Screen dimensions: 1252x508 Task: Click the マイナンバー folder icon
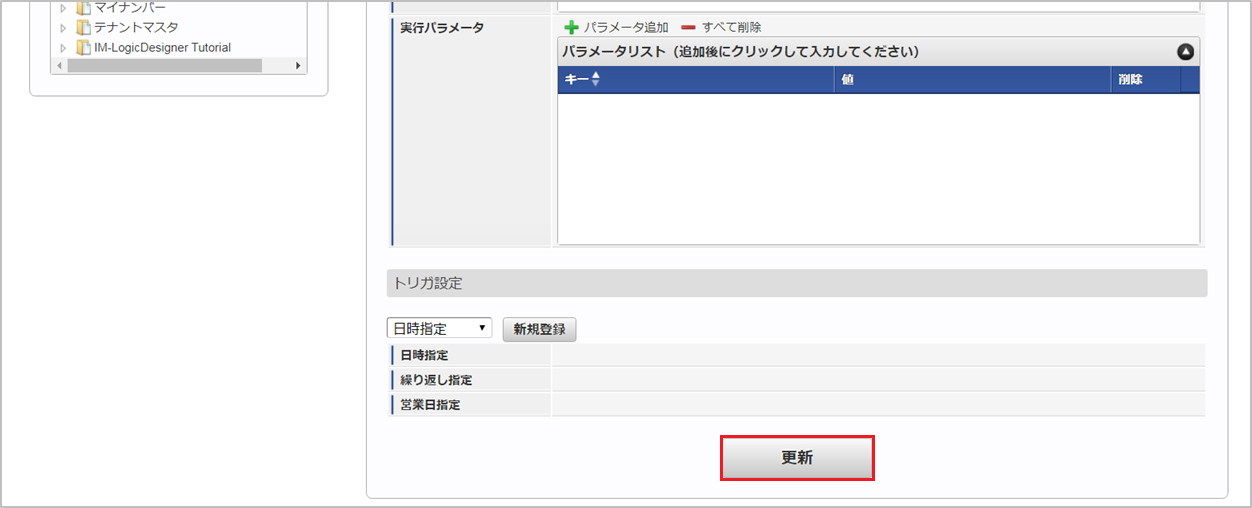[83, 7]
